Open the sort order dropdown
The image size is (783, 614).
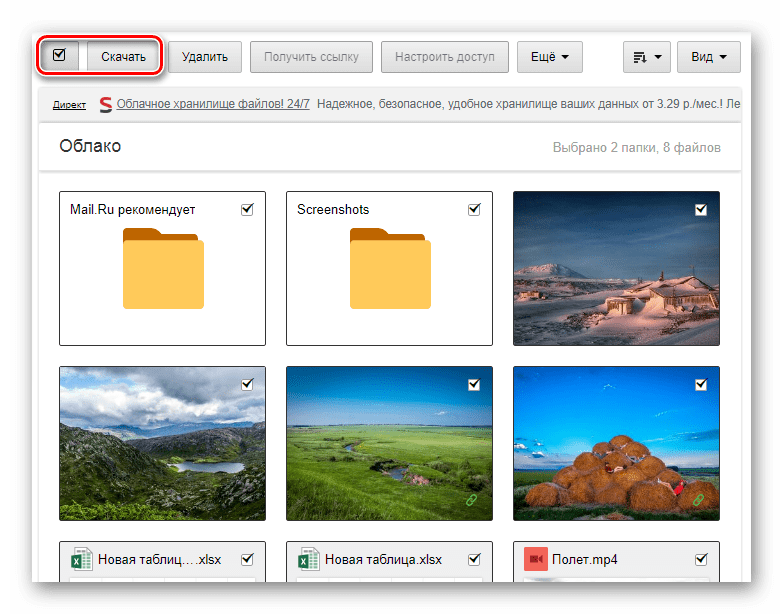point(647,57)
